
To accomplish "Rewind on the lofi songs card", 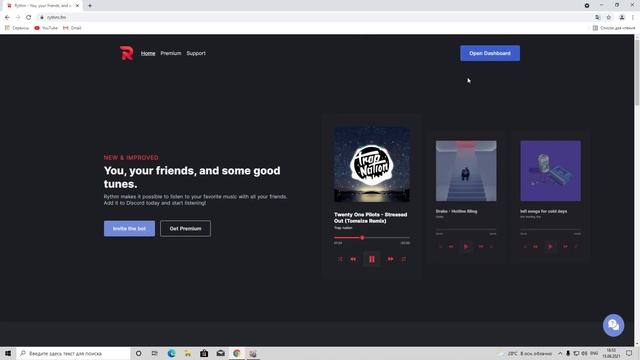I will (x=536, y=247).
